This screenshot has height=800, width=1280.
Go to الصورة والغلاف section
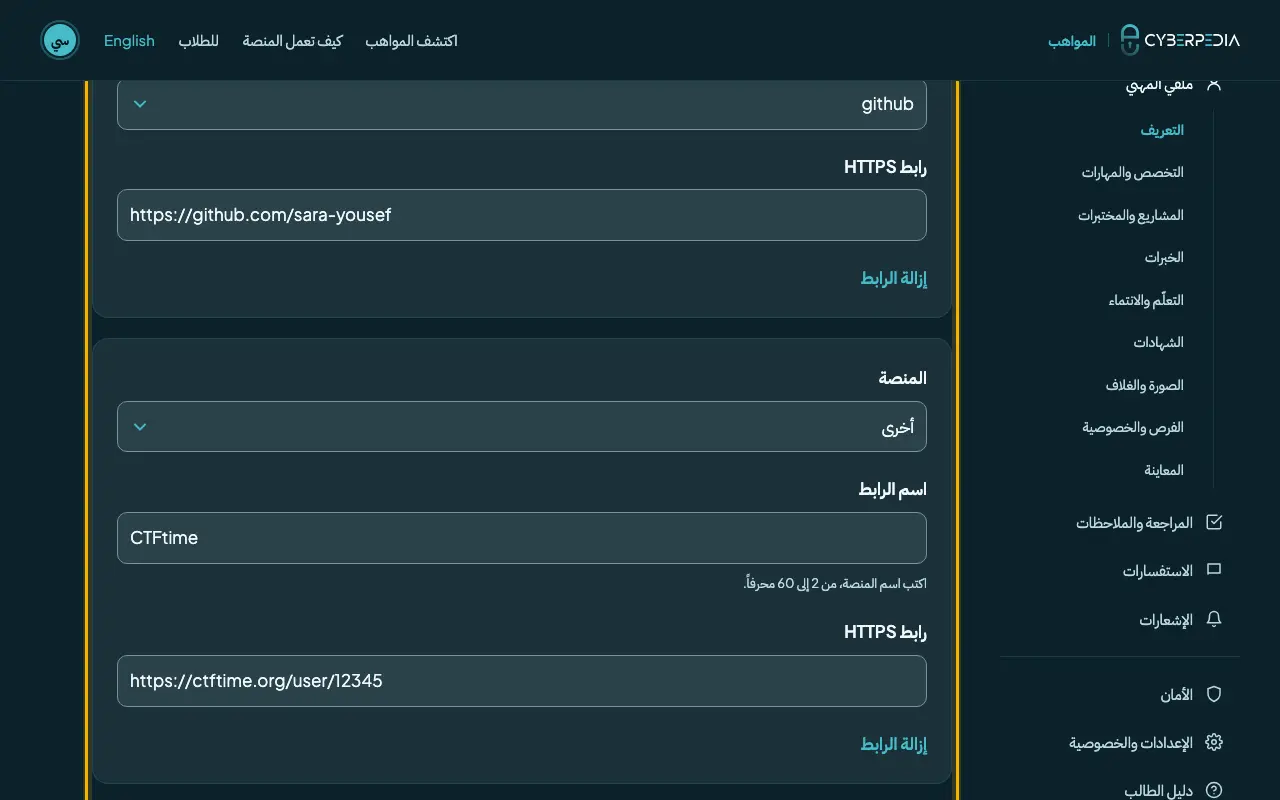[1145, 385]
